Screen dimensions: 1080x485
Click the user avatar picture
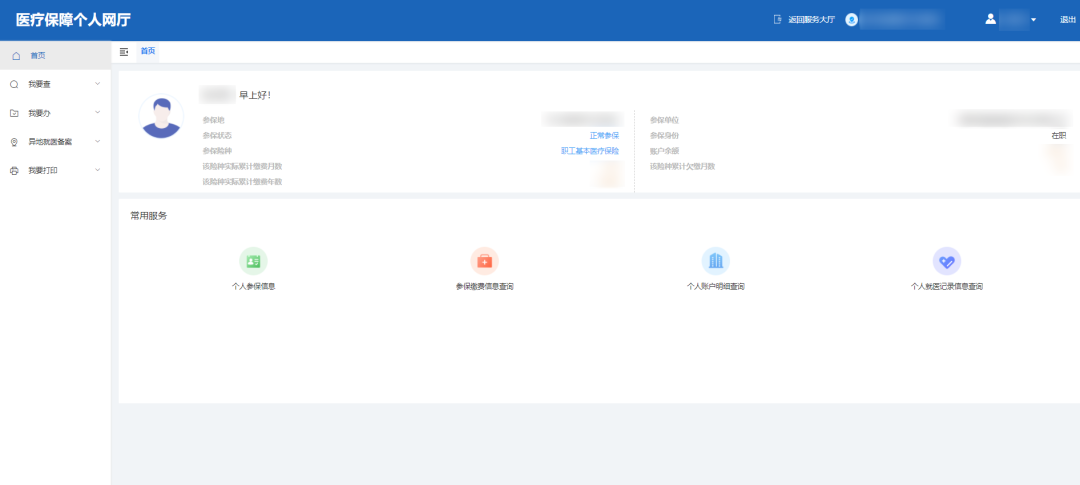(x=161, y=116)
